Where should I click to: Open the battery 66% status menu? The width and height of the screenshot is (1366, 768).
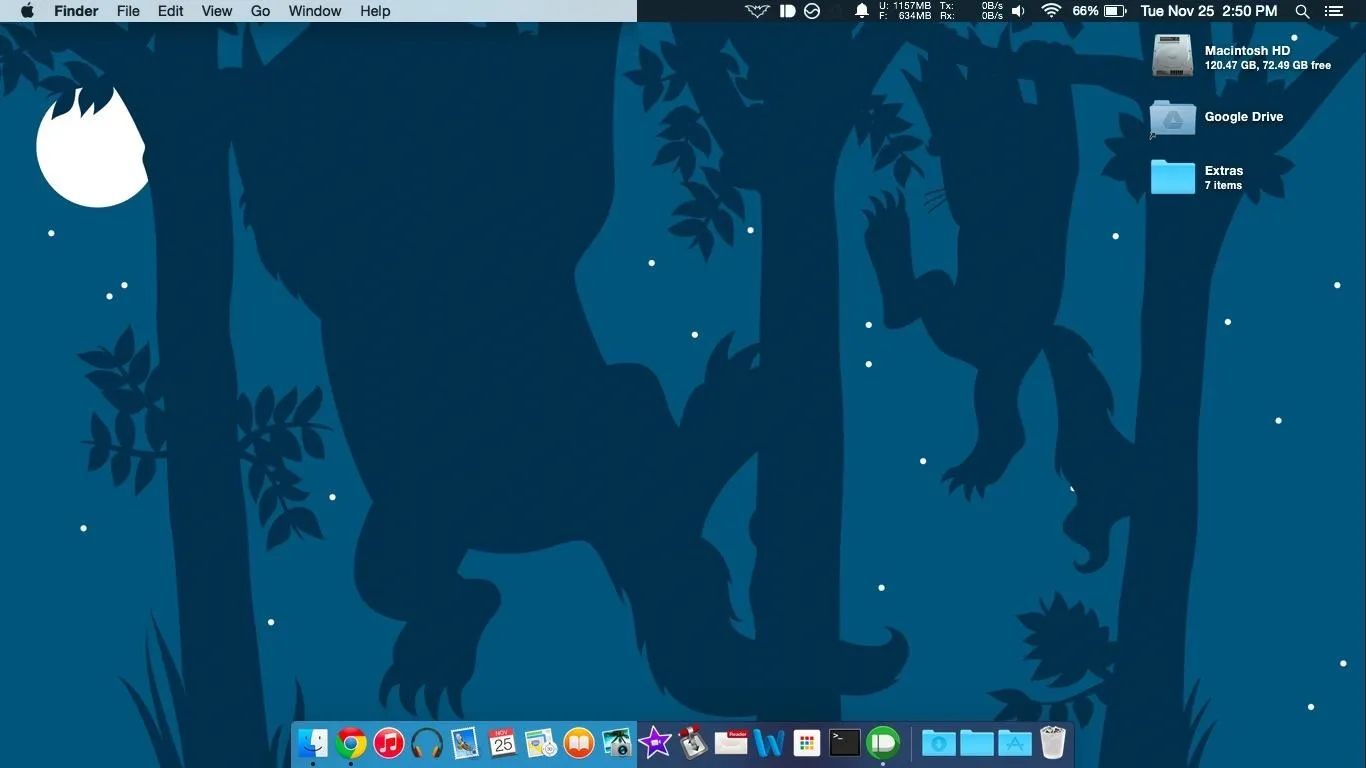pos(1100,11)
